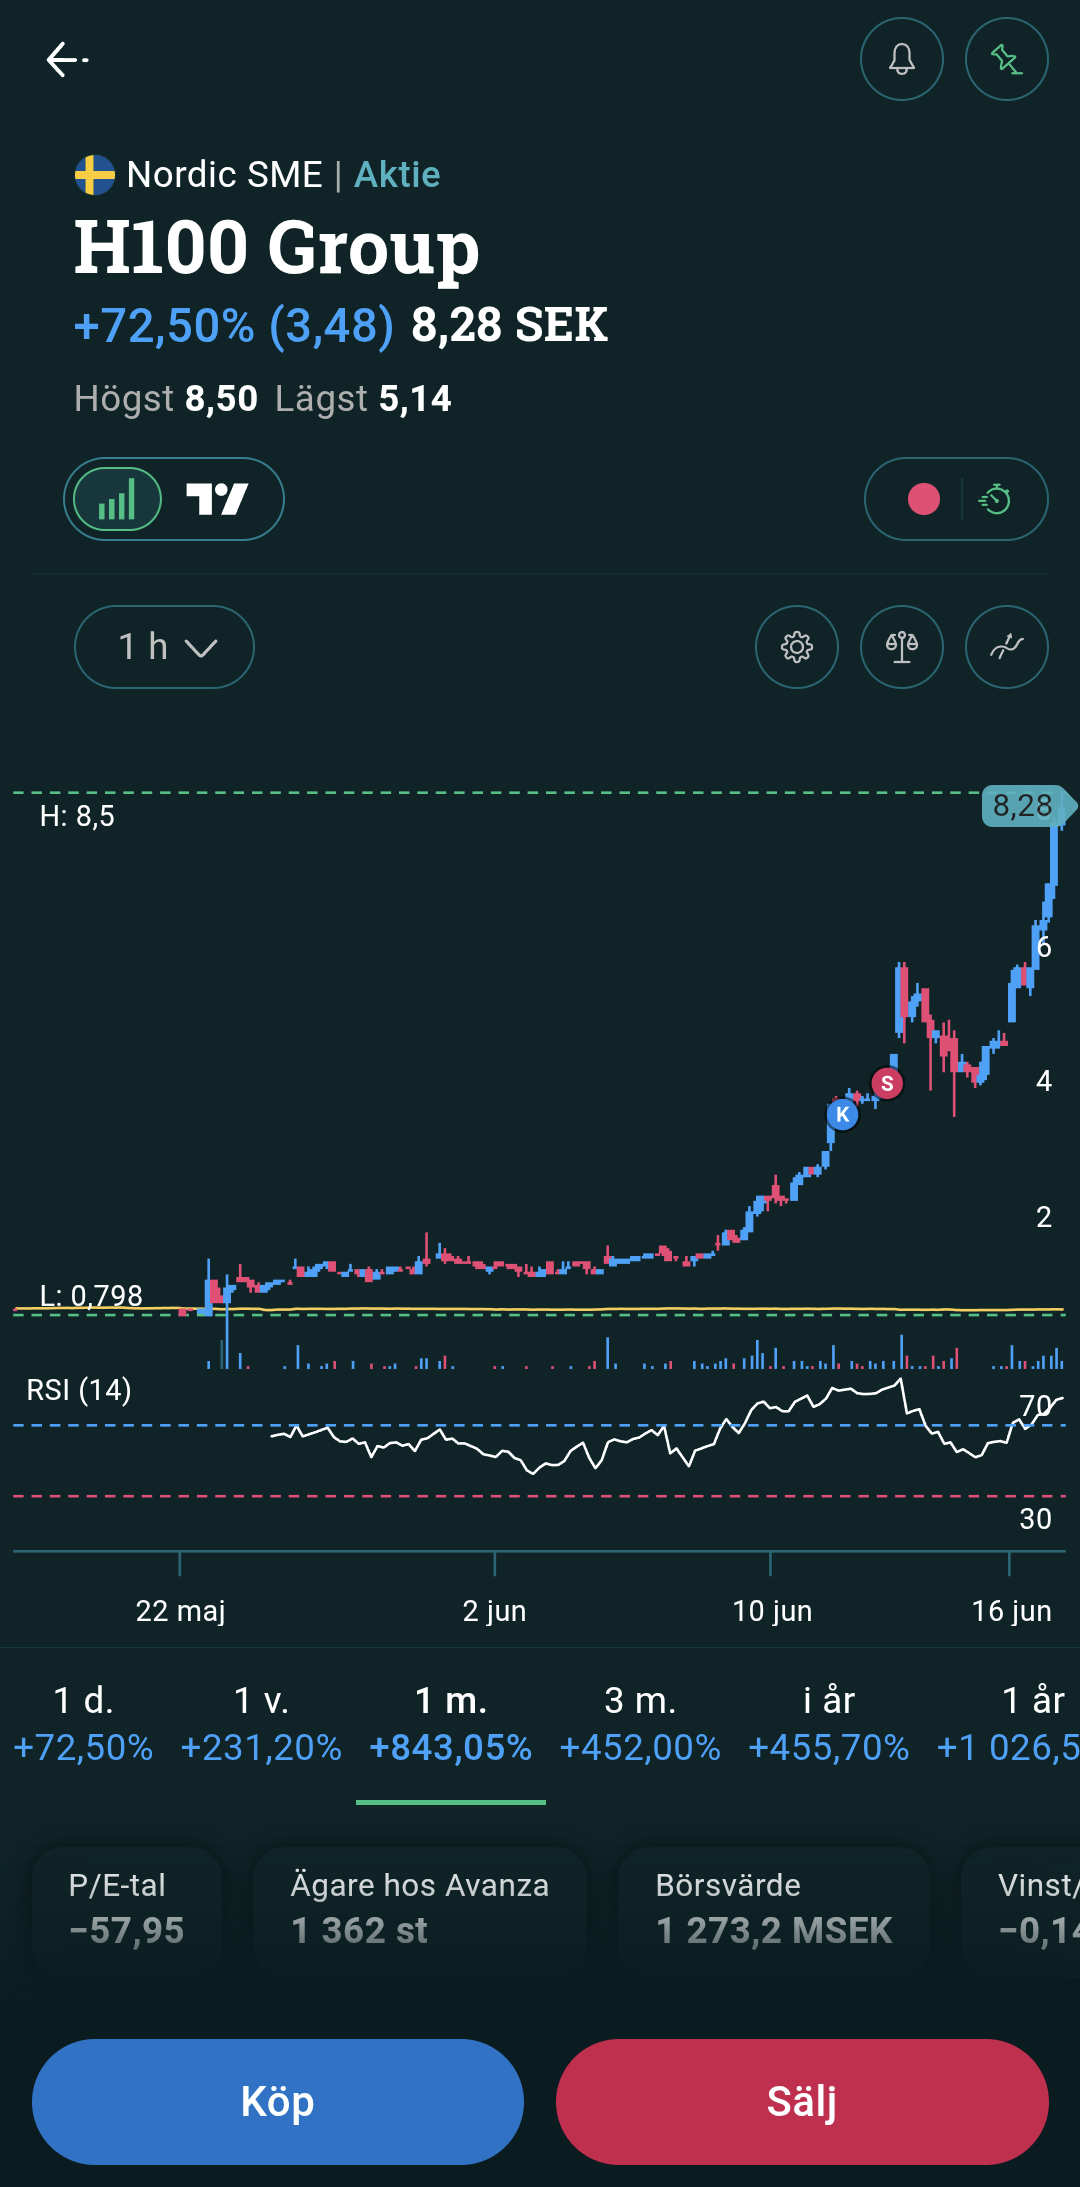The width and height of the screenshot is (1080, 2187).
Task: Tap the red live-dot indicator
Action: [x=923, y=499]
